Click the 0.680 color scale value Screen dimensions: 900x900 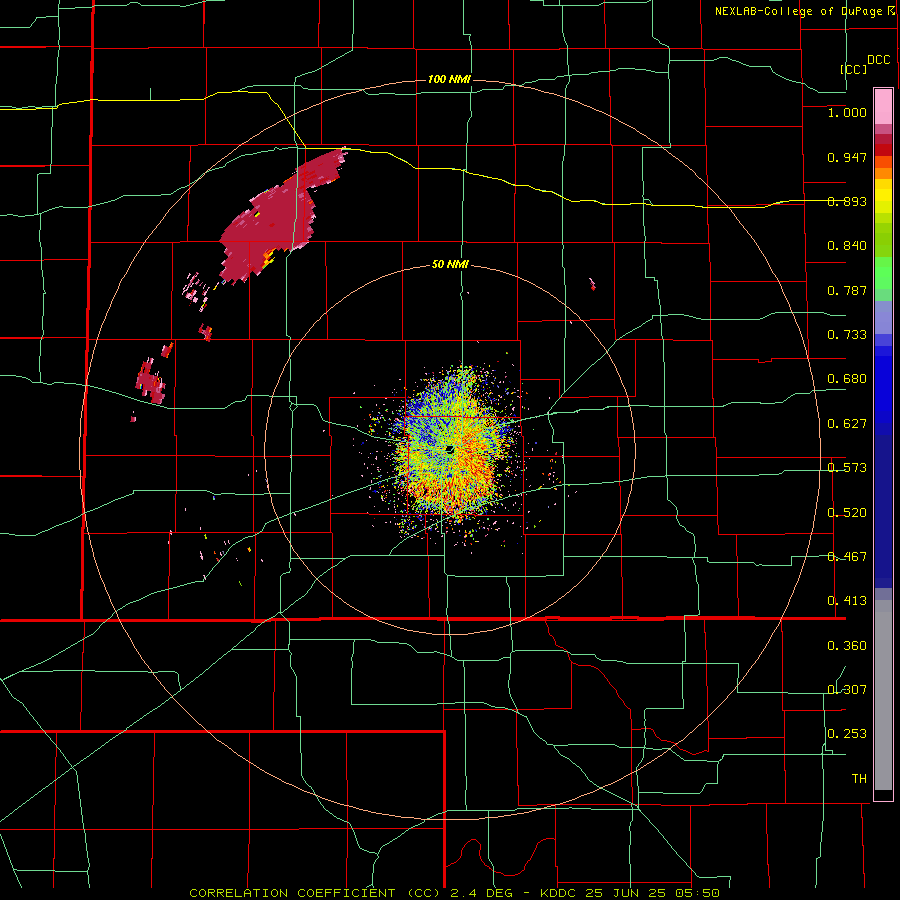(847, 379)
